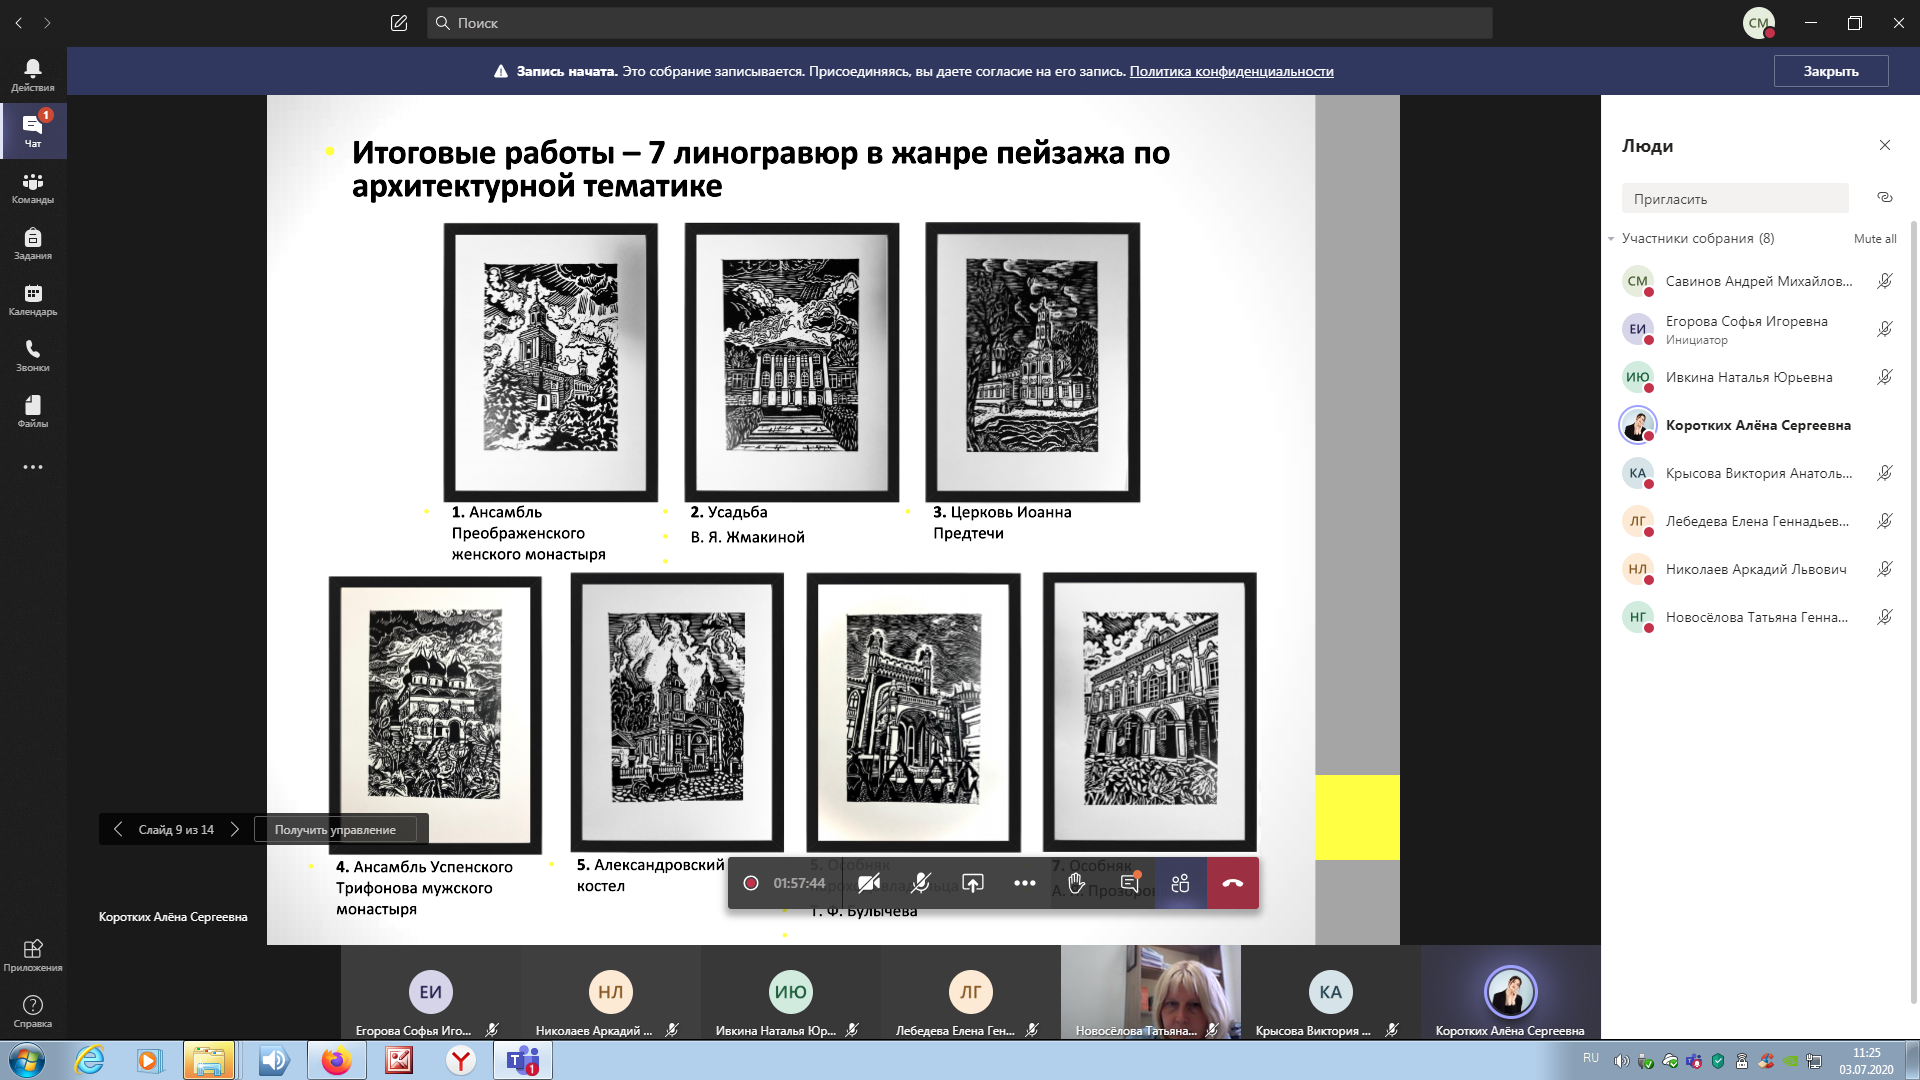Open Windows Start menu
Image resolution: width=1920 pixels, height=1080 pixels.
tap(27, 1060)
